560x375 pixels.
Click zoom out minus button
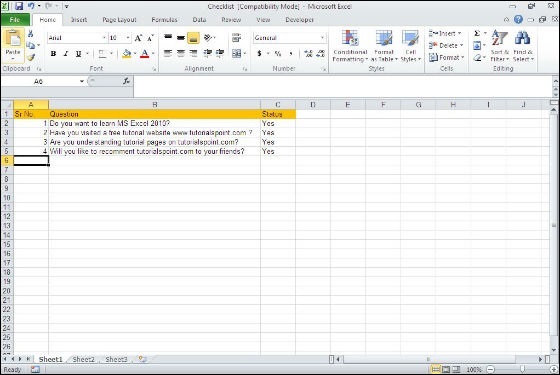pos(491,369)
